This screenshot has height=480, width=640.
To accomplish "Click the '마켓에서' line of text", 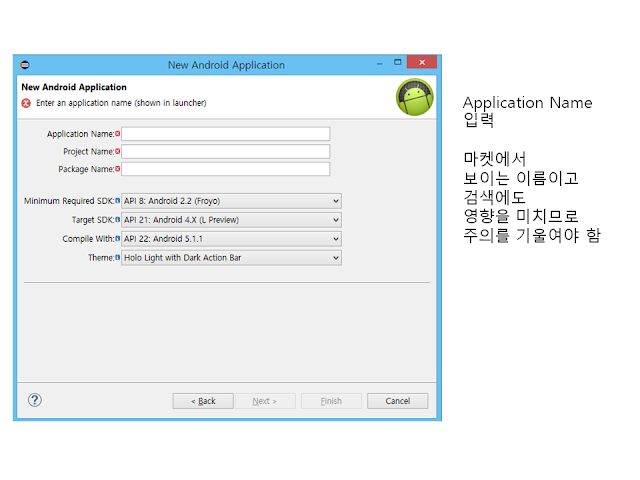I will [x=495, y=159].
